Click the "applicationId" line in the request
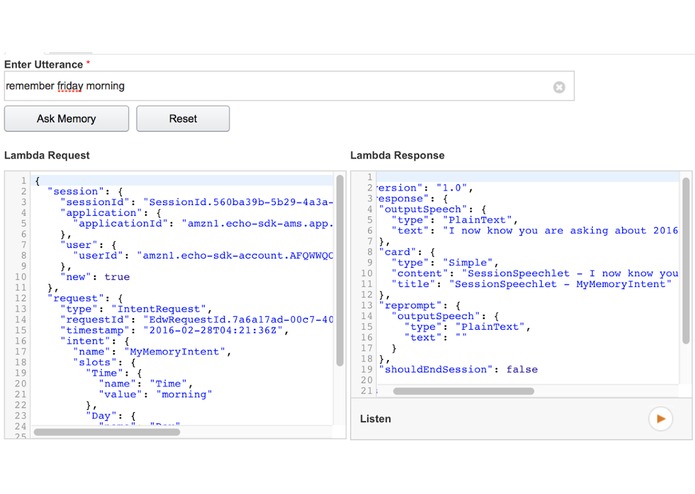Viewport: 695px width, 494px height. point(203,223)
